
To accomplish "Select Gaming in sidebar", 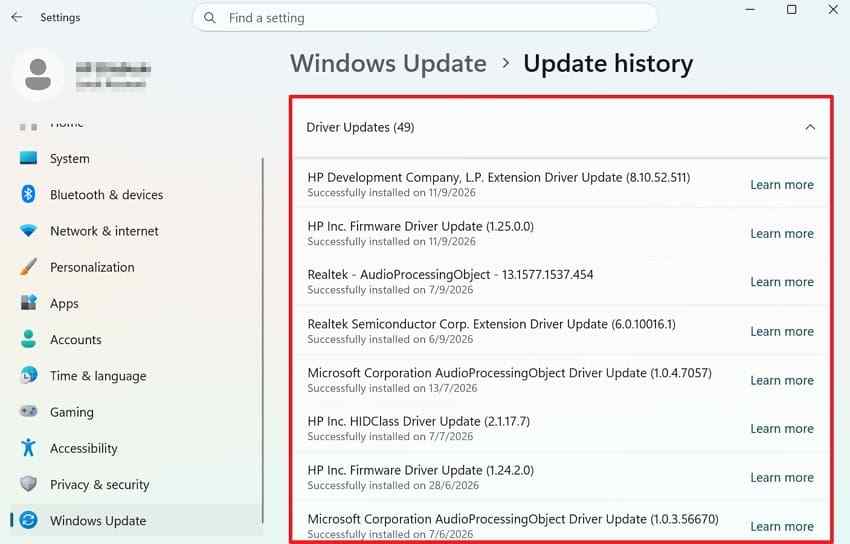I will 137,412.
